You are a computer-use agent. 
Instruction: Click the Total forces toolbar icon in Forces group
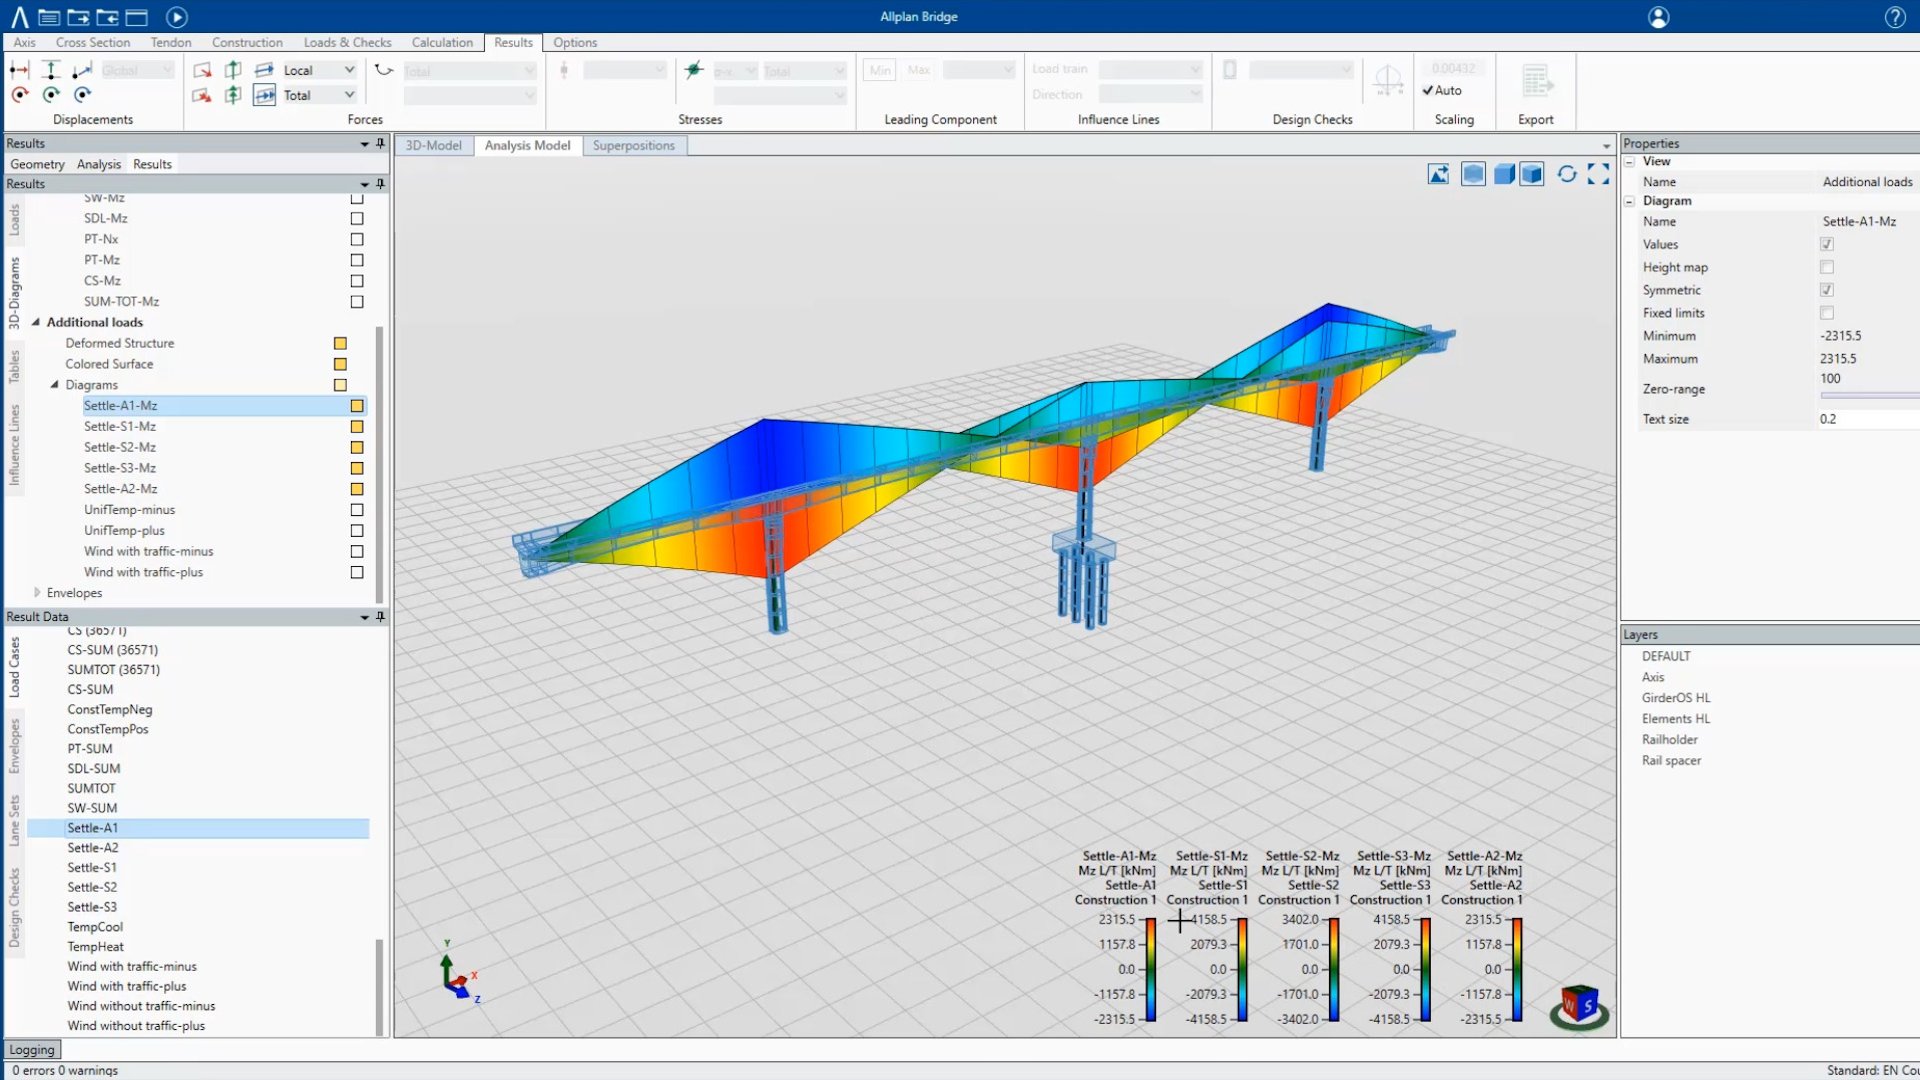265,95
